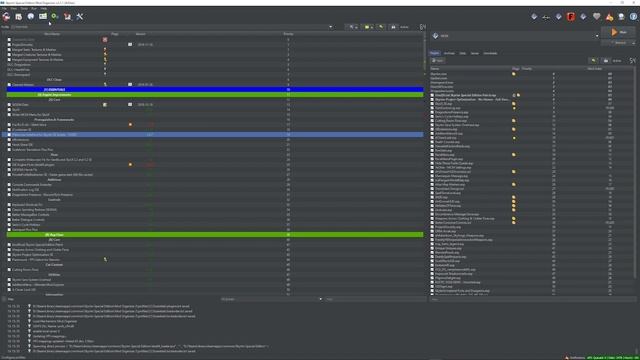This screenshot has width=640, height=360.
Task: Click restore backup icon above plugin list
Action: pos(593,60)
